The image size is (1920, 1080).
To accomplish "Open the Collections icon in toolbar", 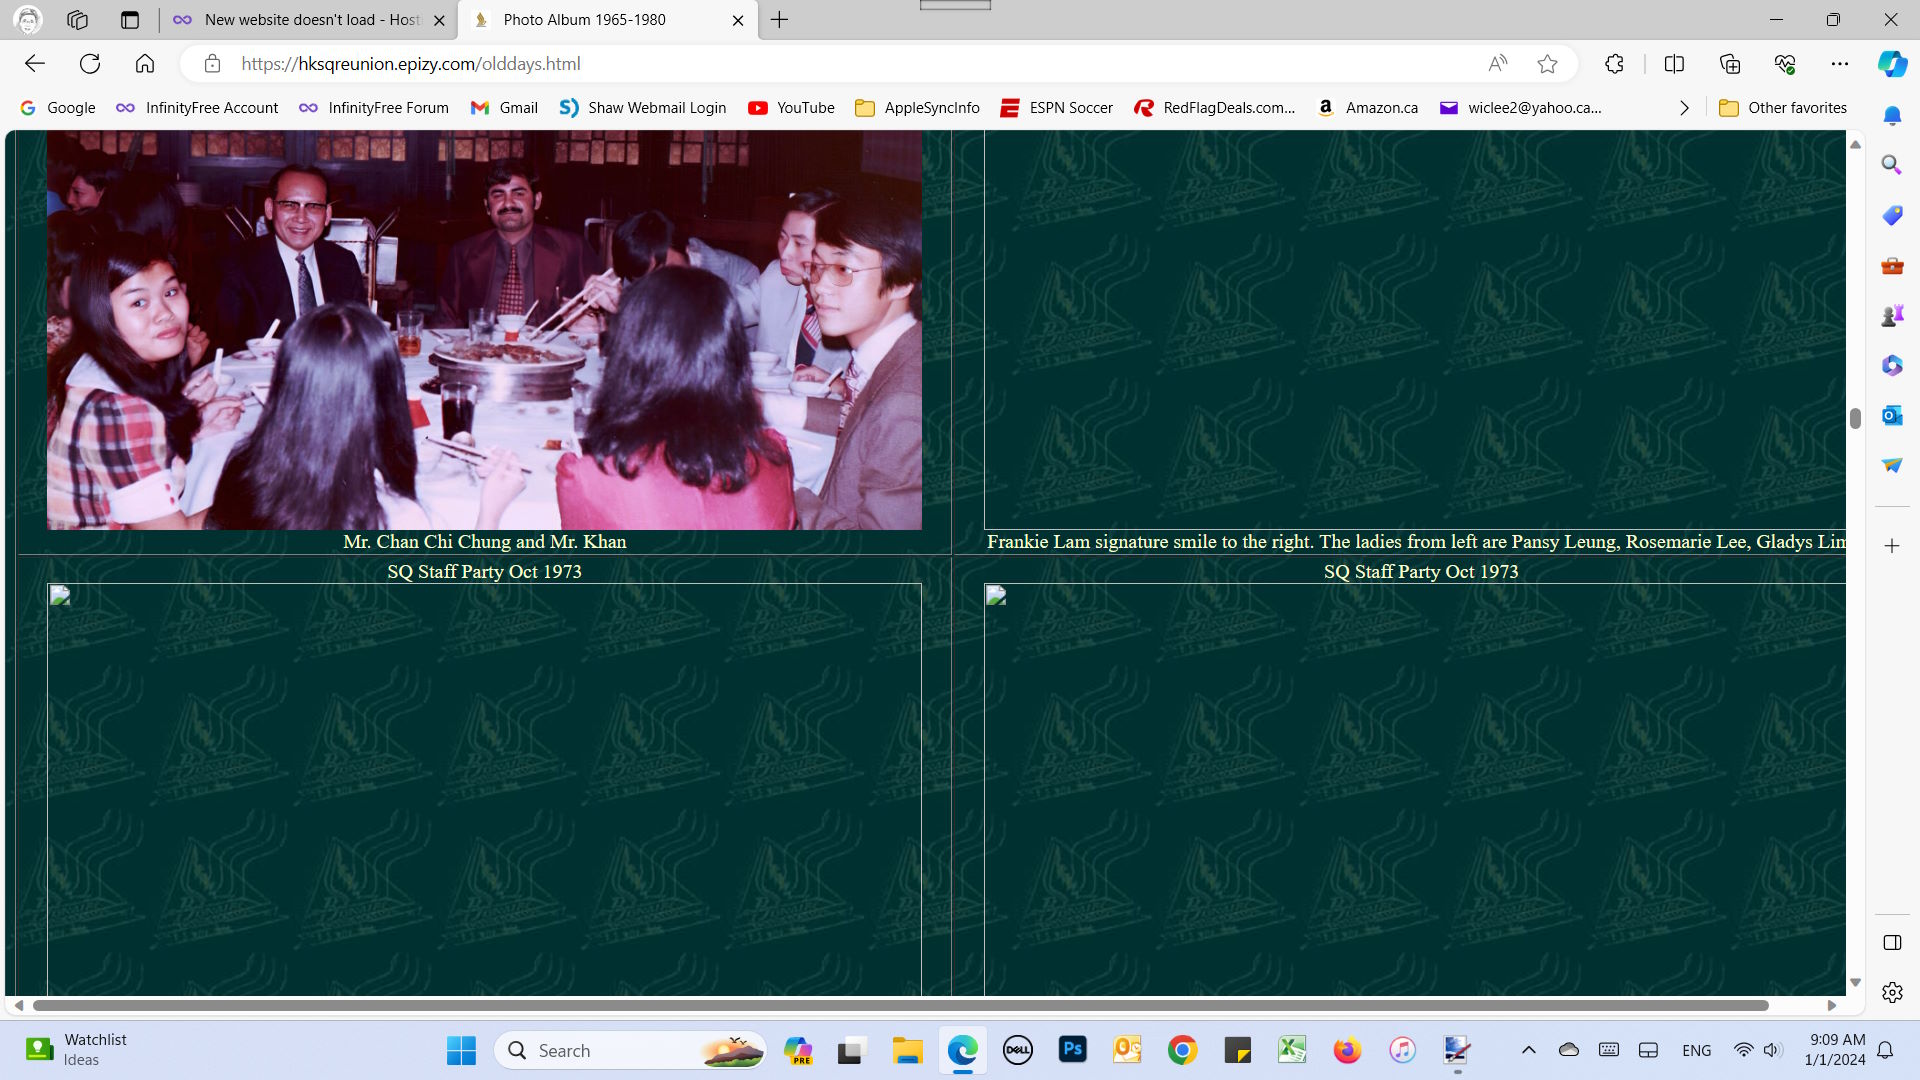I will point(1730,64).
